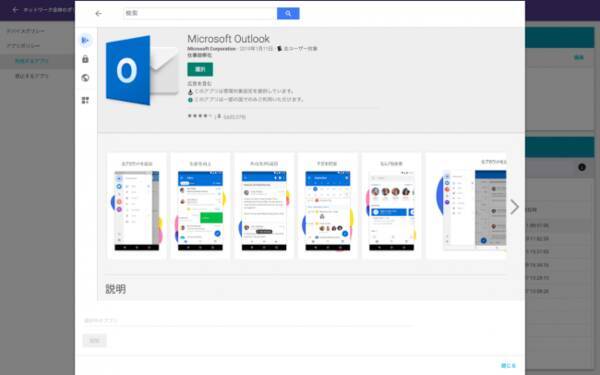Click the greyed button at dialog bottom left
The image size is (600, 375).
tap(95, 340)
